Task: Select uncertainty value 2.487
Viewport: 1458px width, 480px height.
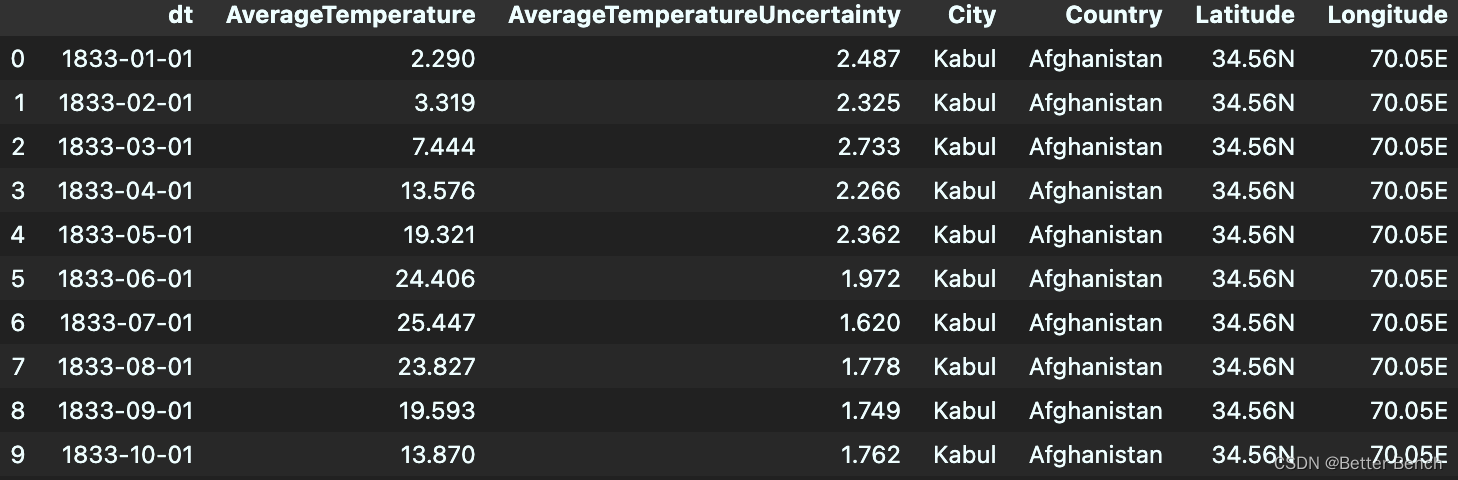Action: 869,59
